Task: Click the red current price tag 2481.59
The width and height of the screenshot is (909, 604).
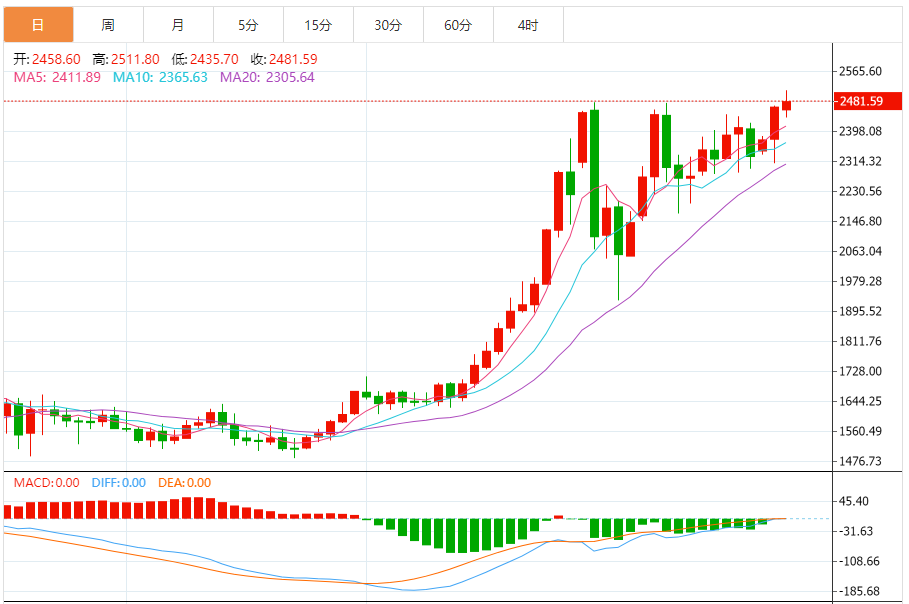Action: 860,101
